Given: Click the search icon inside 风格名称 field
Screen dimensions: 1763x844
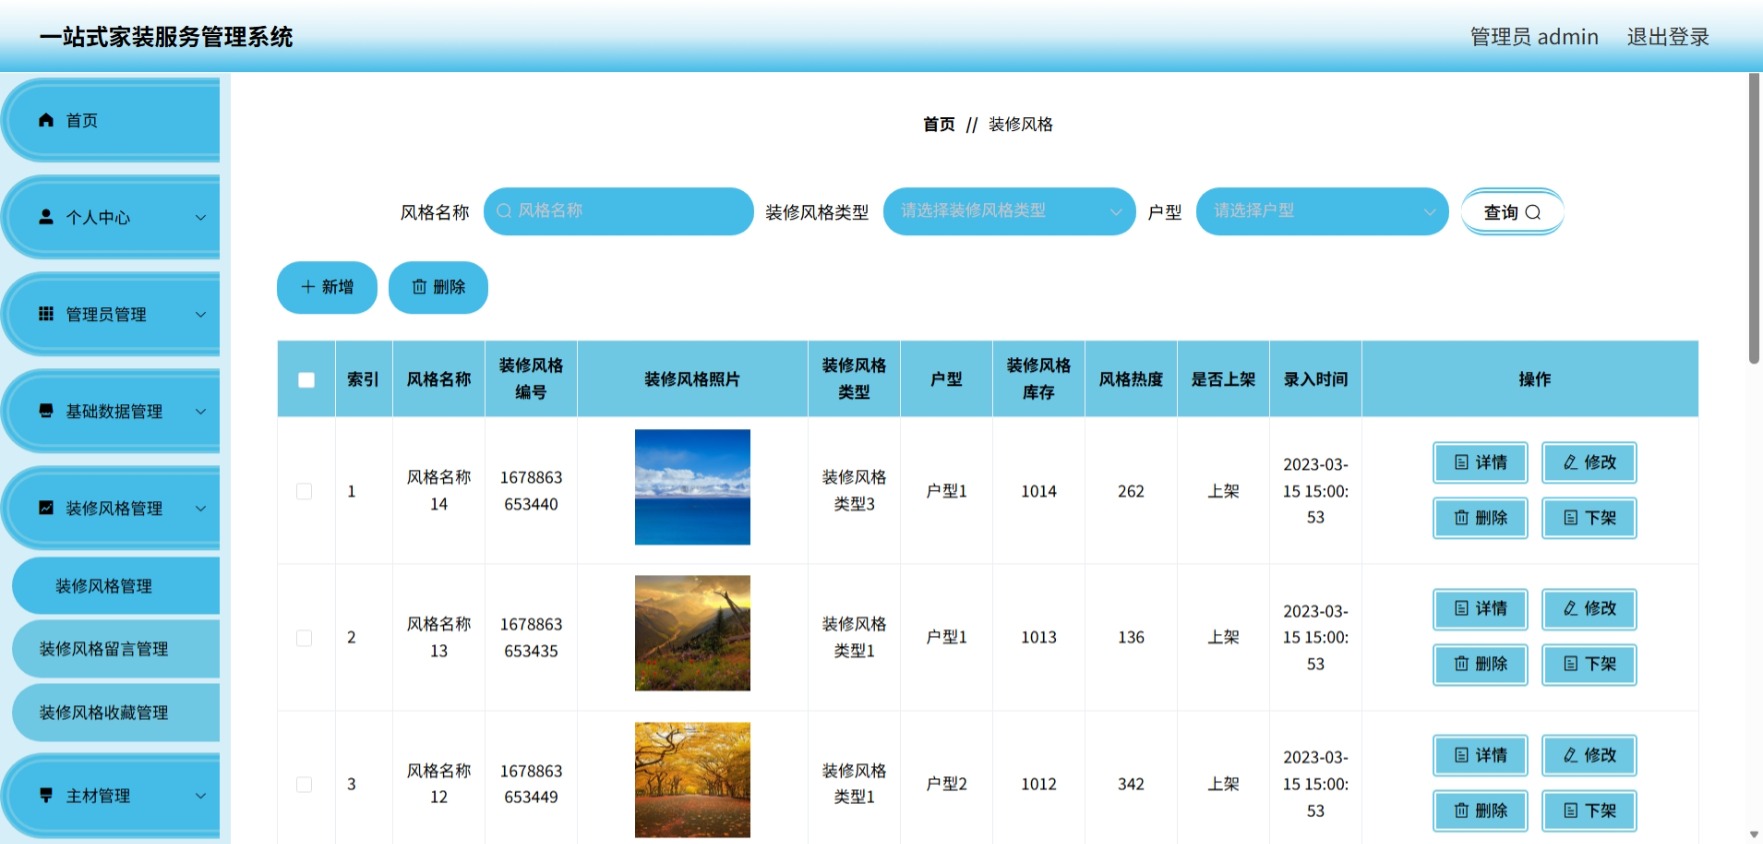Looking at the screenshot, I should tap(504, 211).
